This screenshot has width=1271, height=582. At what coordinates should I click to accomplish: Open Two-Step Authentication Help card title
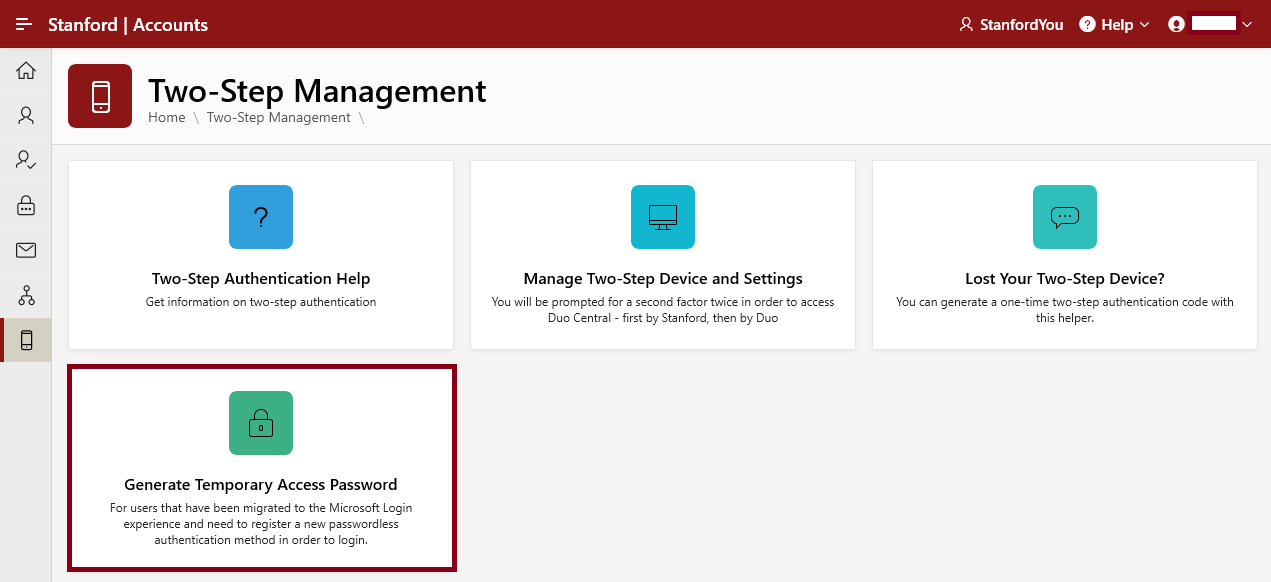[x=261, y=279]
